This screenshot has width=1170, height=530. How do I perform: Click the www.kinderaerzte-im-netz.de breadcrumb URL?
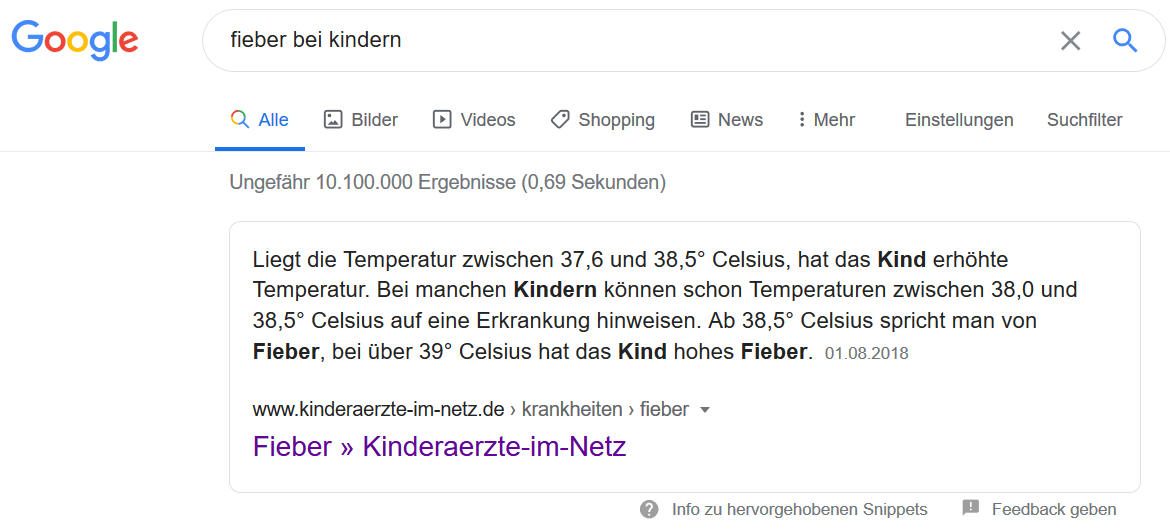coord(377,409)
